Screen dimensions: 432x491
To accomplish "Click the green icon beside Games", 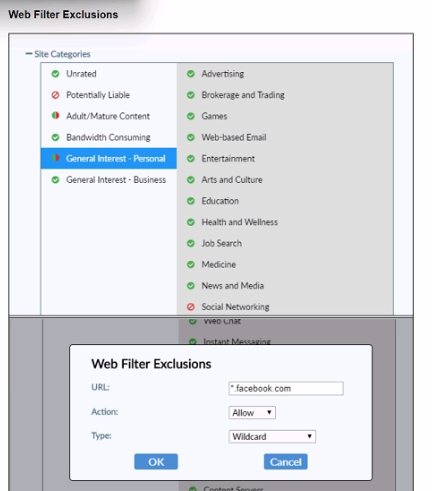I will (x=191, y=116).
